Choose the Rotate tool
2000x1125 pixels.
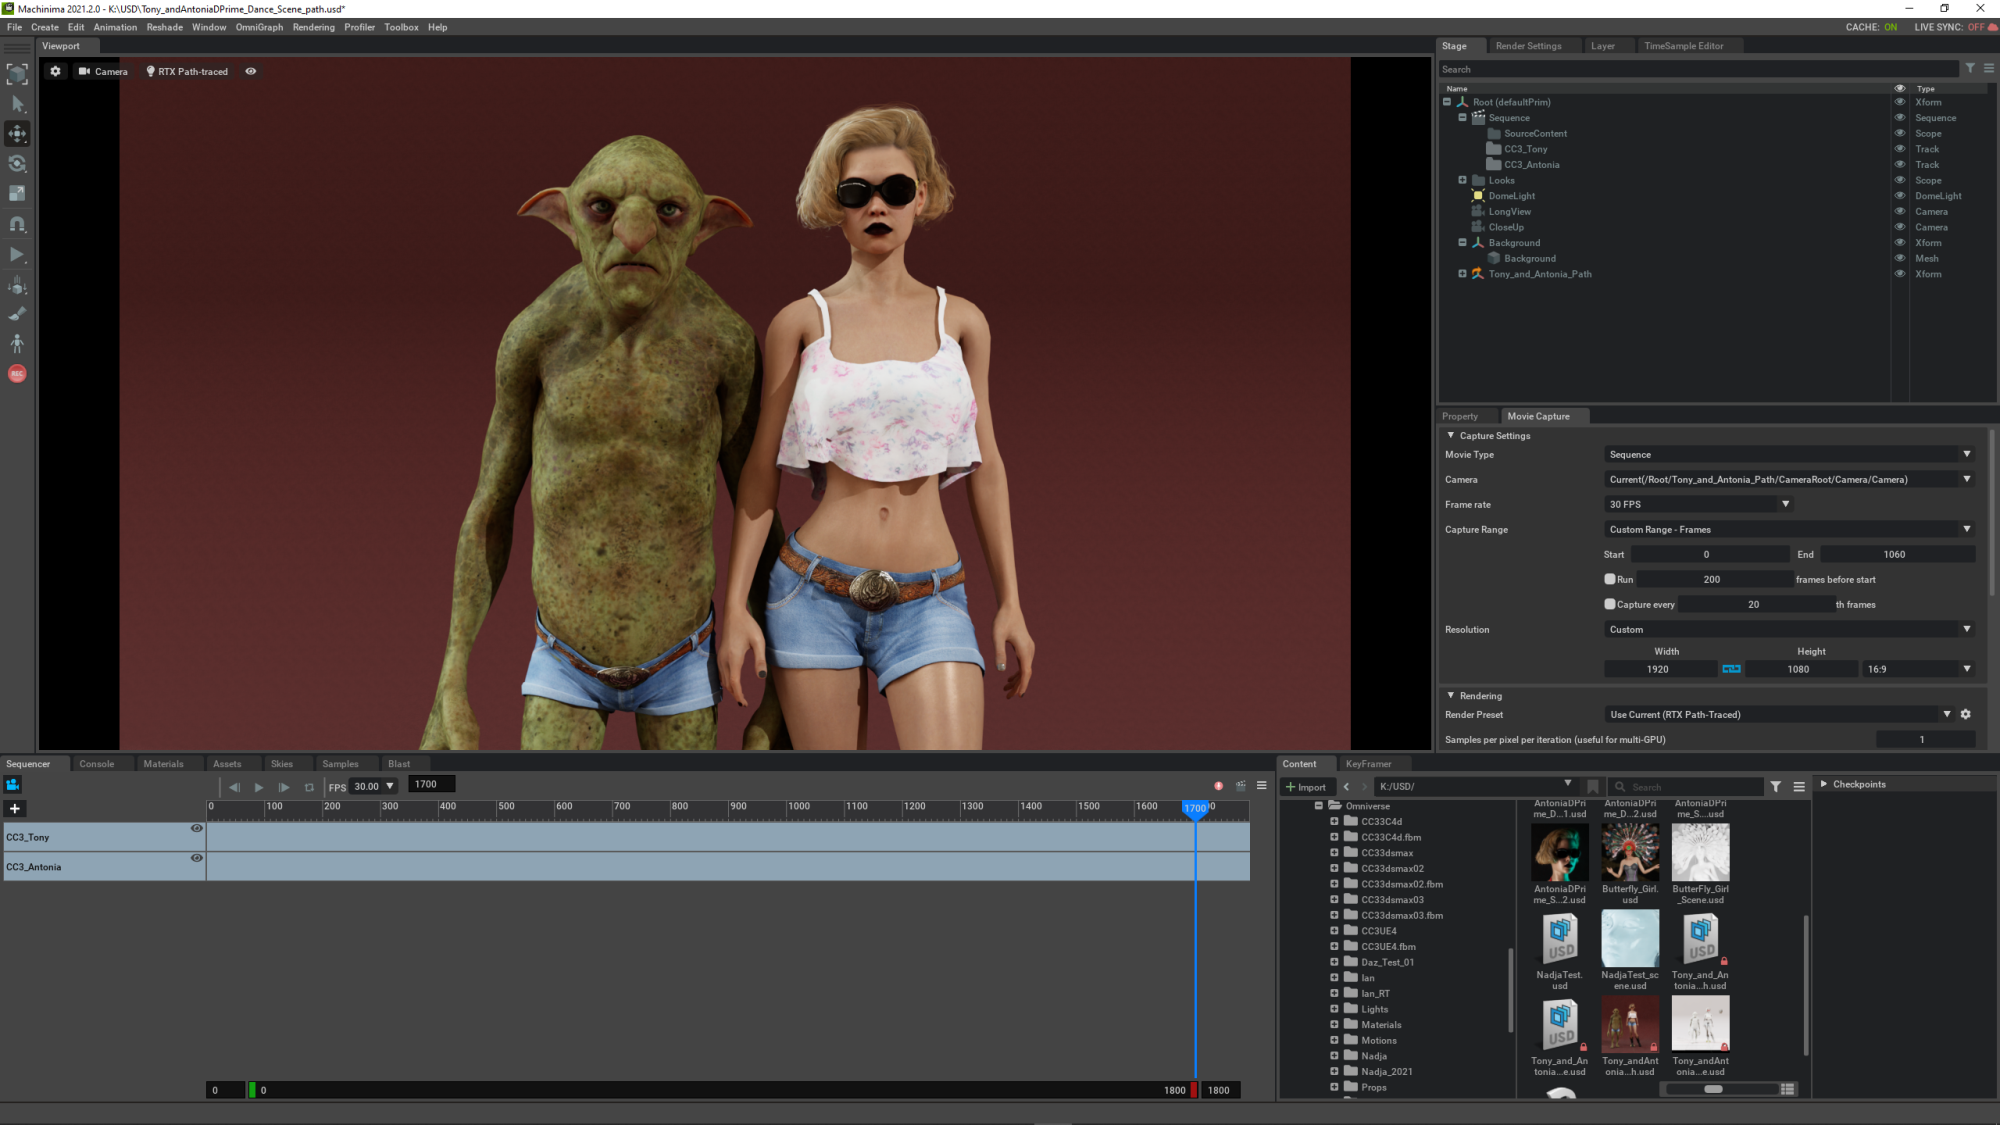(x=17, y=164)
